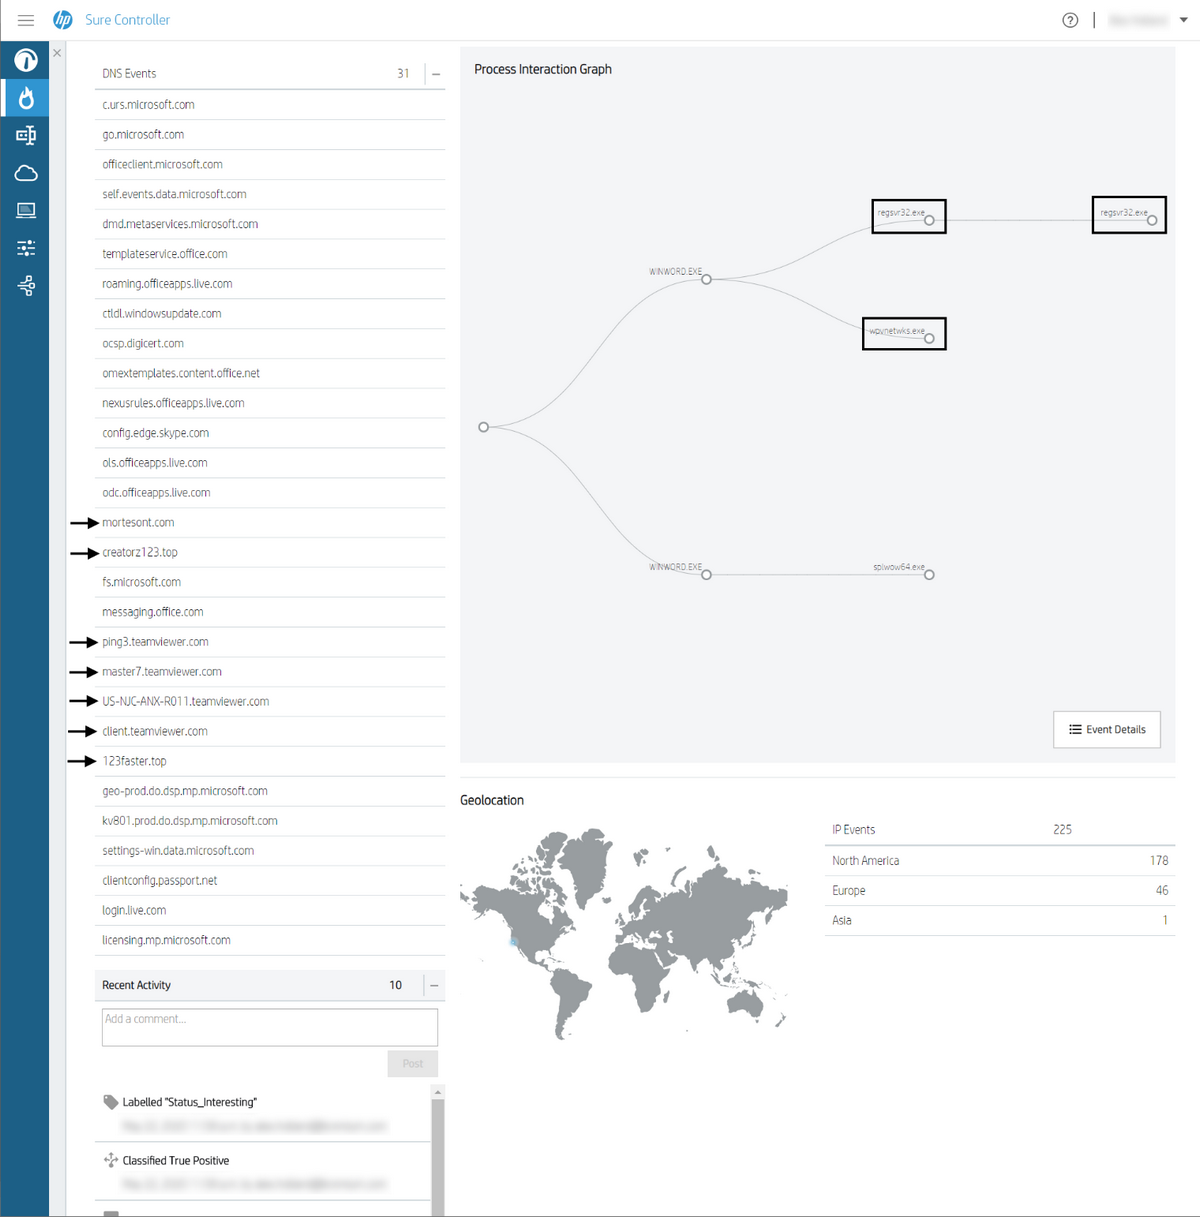Click the Europe IP events row
This screenshot has width=1200, height=1217.
[1000, 891]
